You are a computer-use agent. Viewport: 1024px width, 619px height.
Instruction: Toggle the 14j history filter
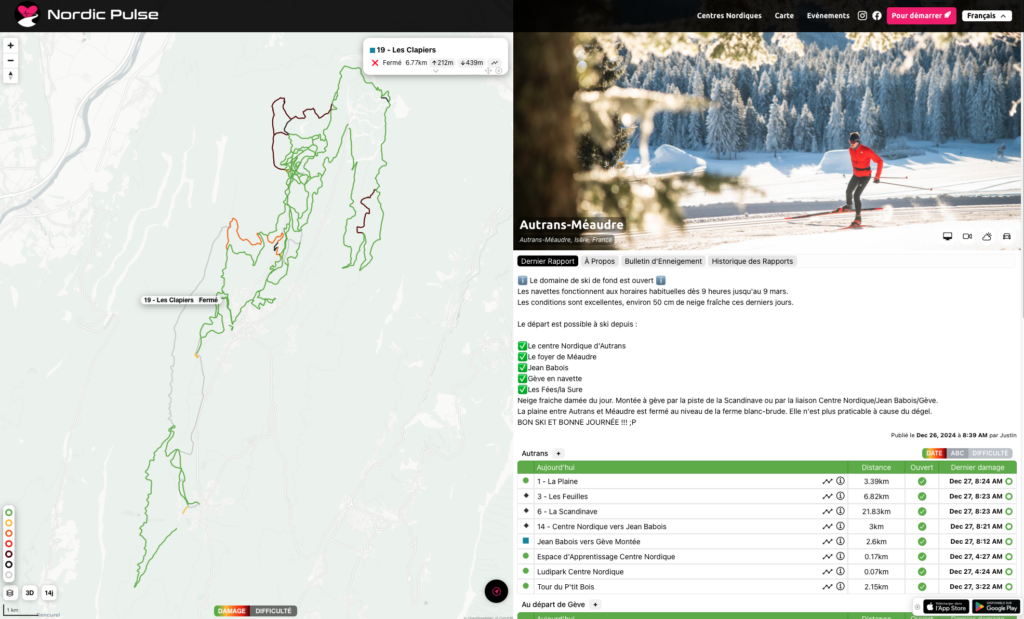pyautogui.click(x=49, y=593)
